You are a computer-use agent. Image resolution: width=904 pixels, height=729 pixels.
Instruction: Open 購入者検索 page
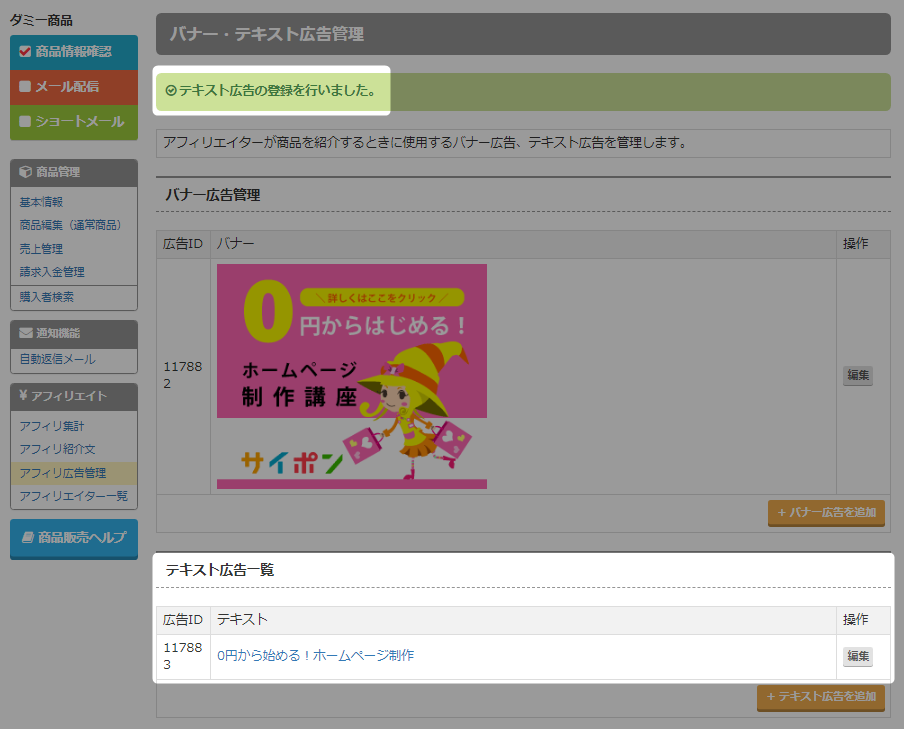pyautogui.click(x=47, y=297)
